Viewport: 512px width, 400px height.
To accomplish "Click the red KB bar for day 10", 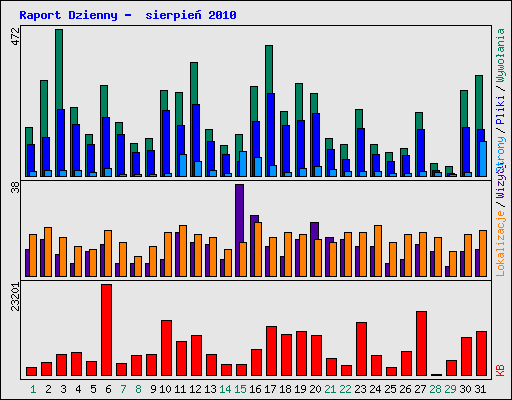I will click(x=166, y=348).
